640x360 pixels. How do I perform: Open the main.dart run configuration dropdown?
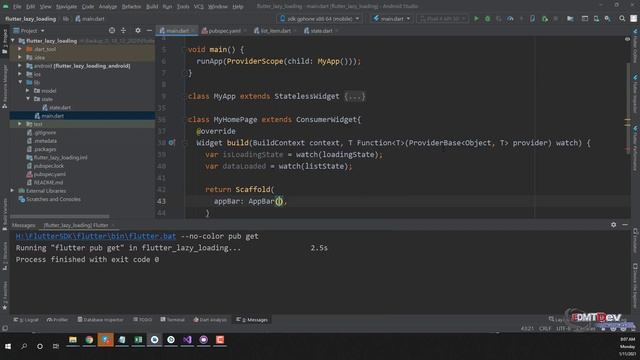(391, 19)
